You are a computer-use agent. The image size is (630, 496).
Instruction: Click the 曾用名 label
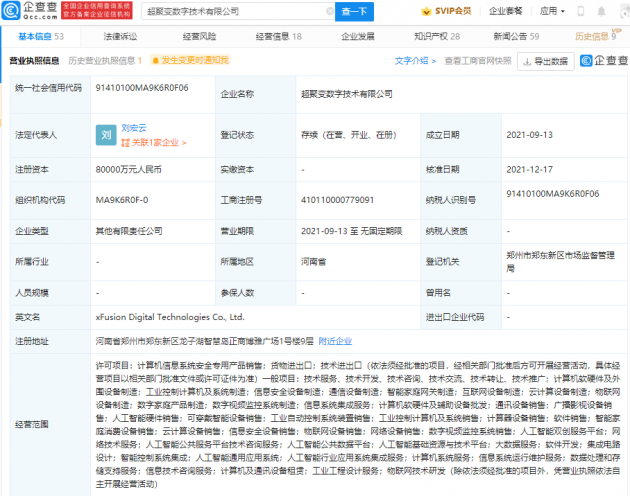[438, 293]
